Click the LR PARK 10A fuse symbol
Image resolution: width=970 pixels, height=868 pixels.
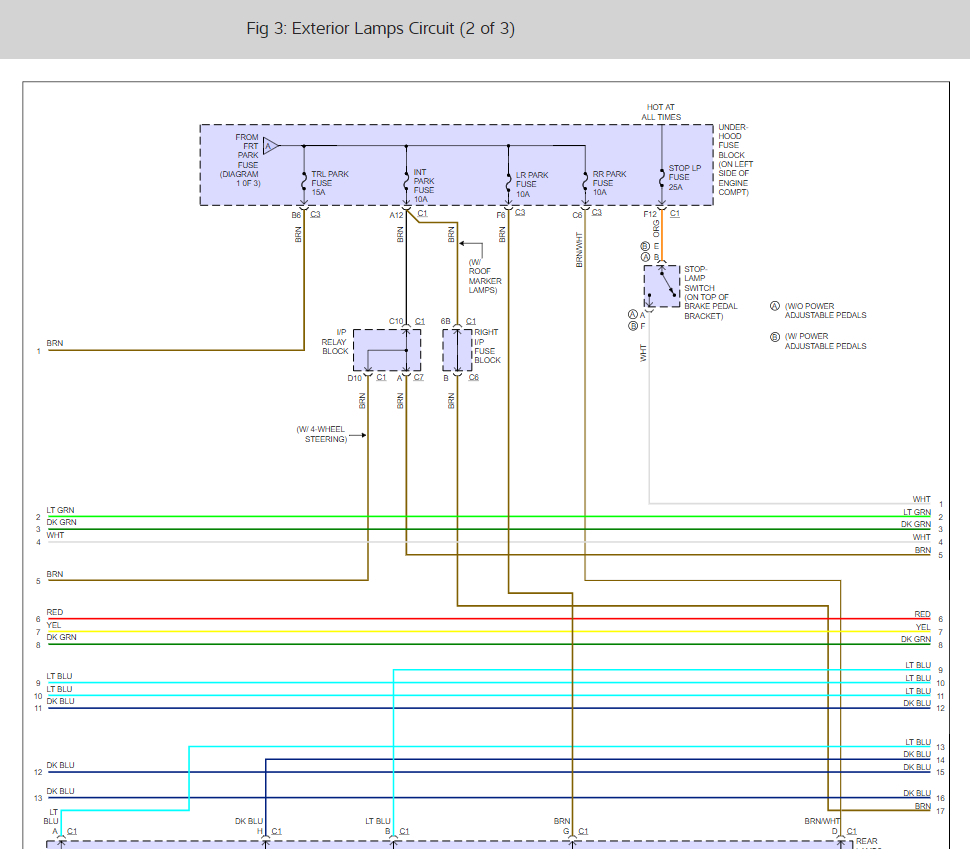(509, 180)
